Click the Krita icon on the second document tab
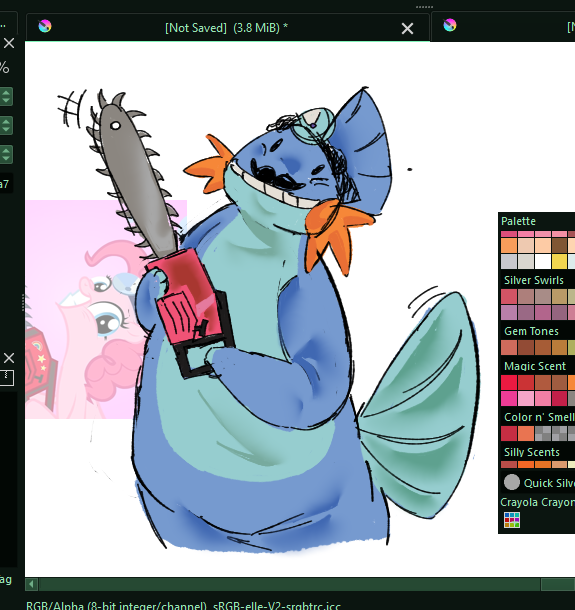Viewport: 575px width, 610px height. click(450, 25)
